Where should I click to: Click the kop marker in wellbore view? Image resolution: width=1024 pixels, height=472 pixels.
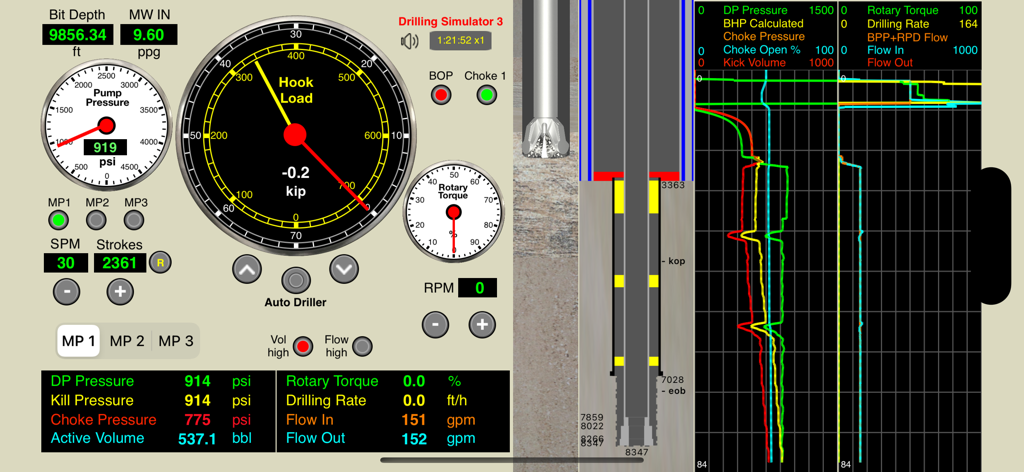[x=671, y=261]
